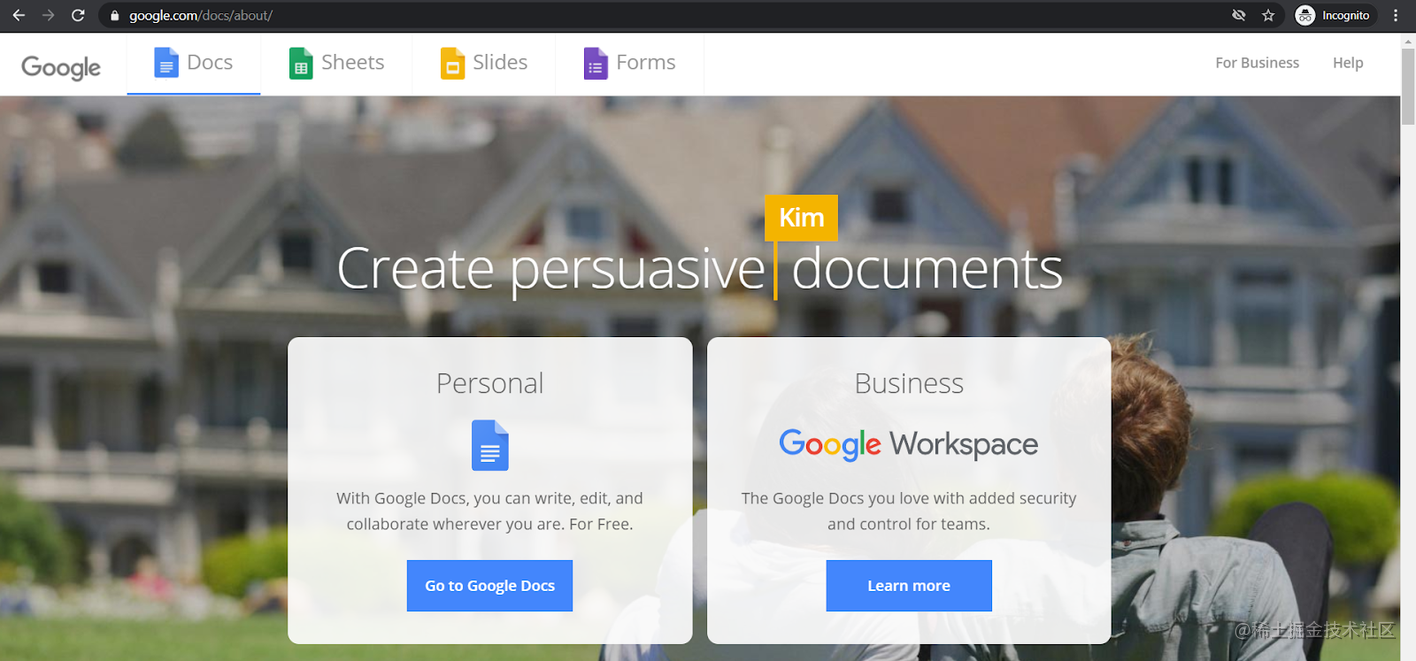Open the Help link
Image resolution: width=1416 pixels, height=661 pixels.
(x=1348, y=62)
